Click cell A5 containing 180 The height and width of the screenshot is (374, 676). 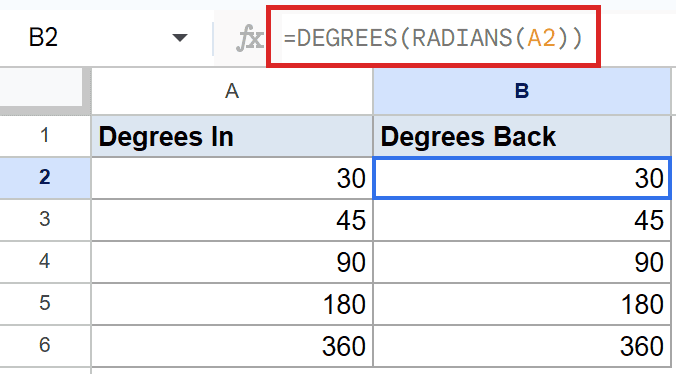tap(232, 303)
